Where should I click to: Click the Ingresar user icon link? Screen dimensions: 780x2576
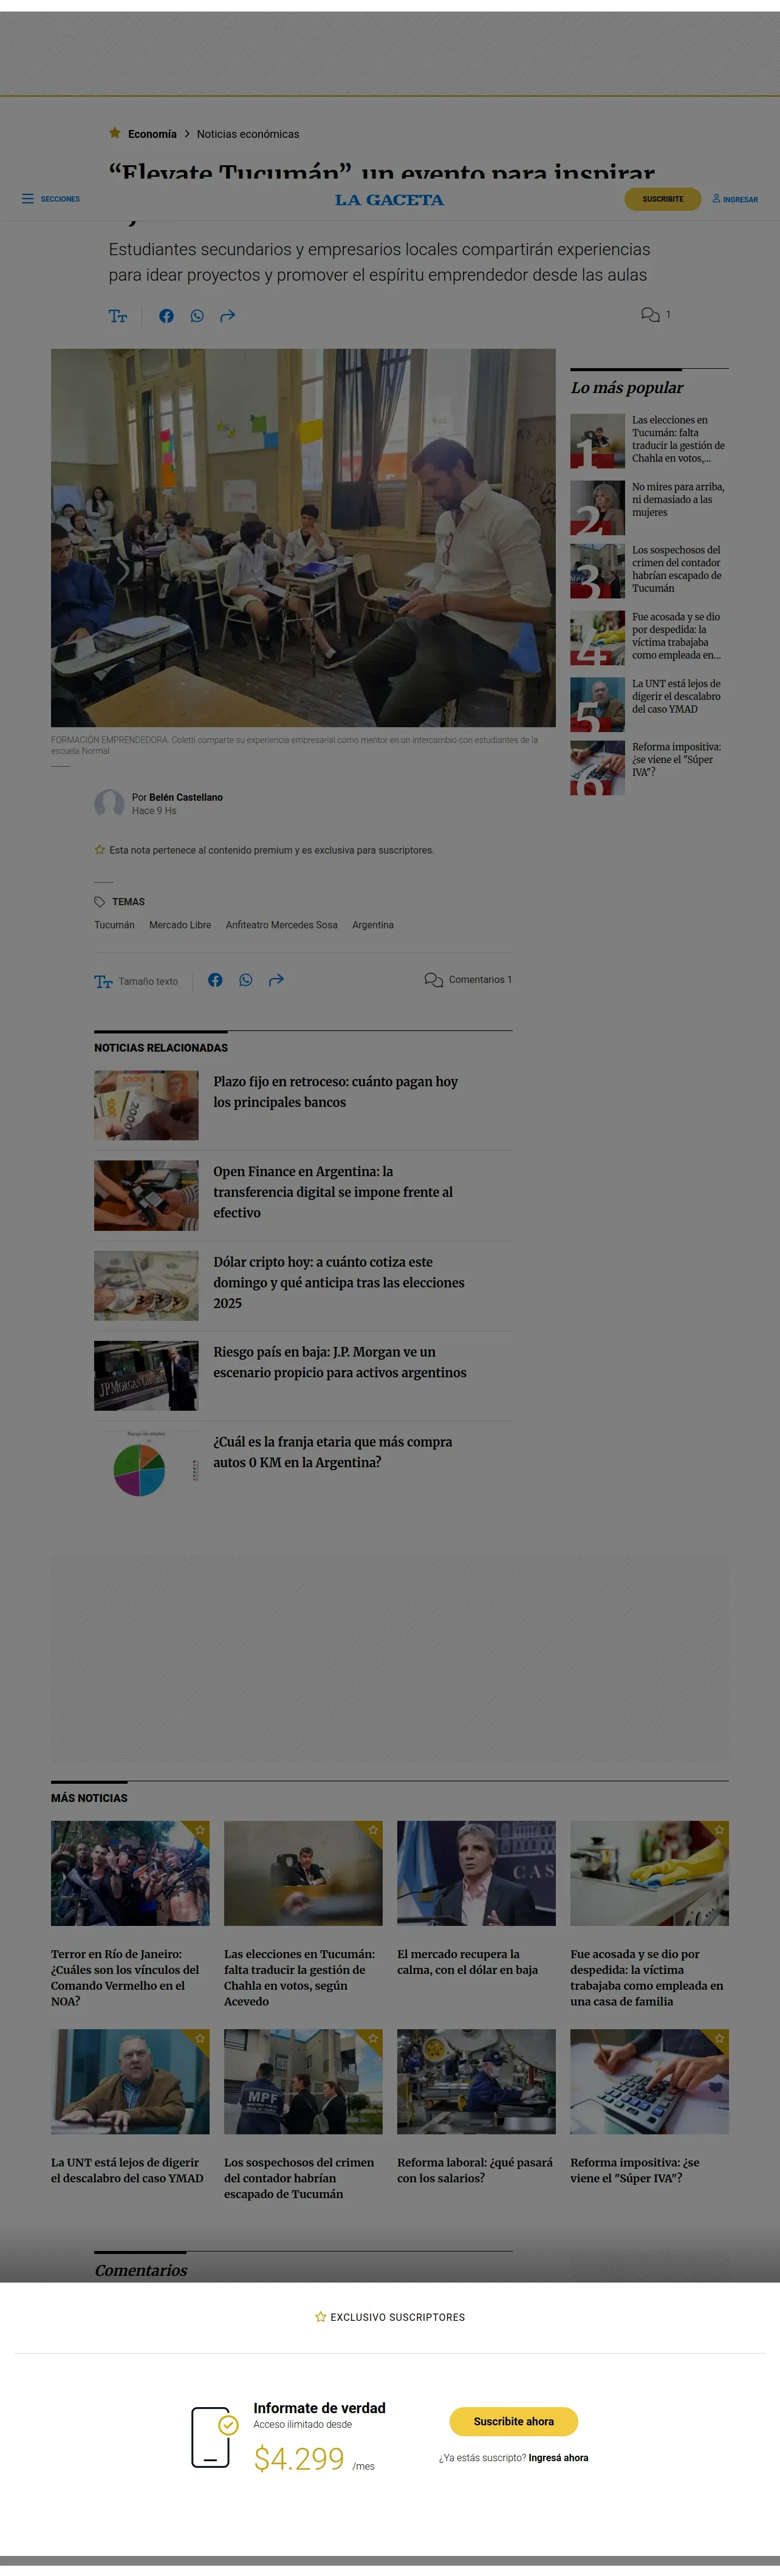[735, 199]
